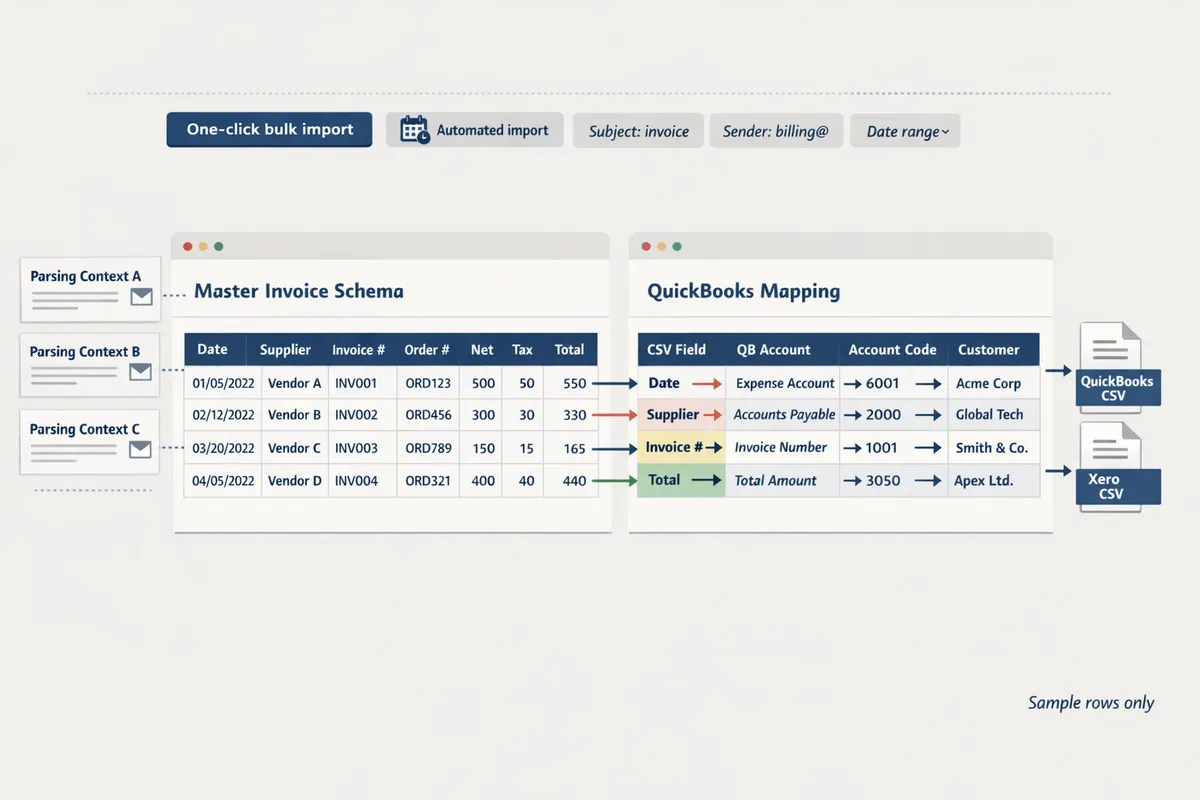Select the 01/05/2022 date cell
The height and width of the screenshot is (800, 1200).
(223, 383)
